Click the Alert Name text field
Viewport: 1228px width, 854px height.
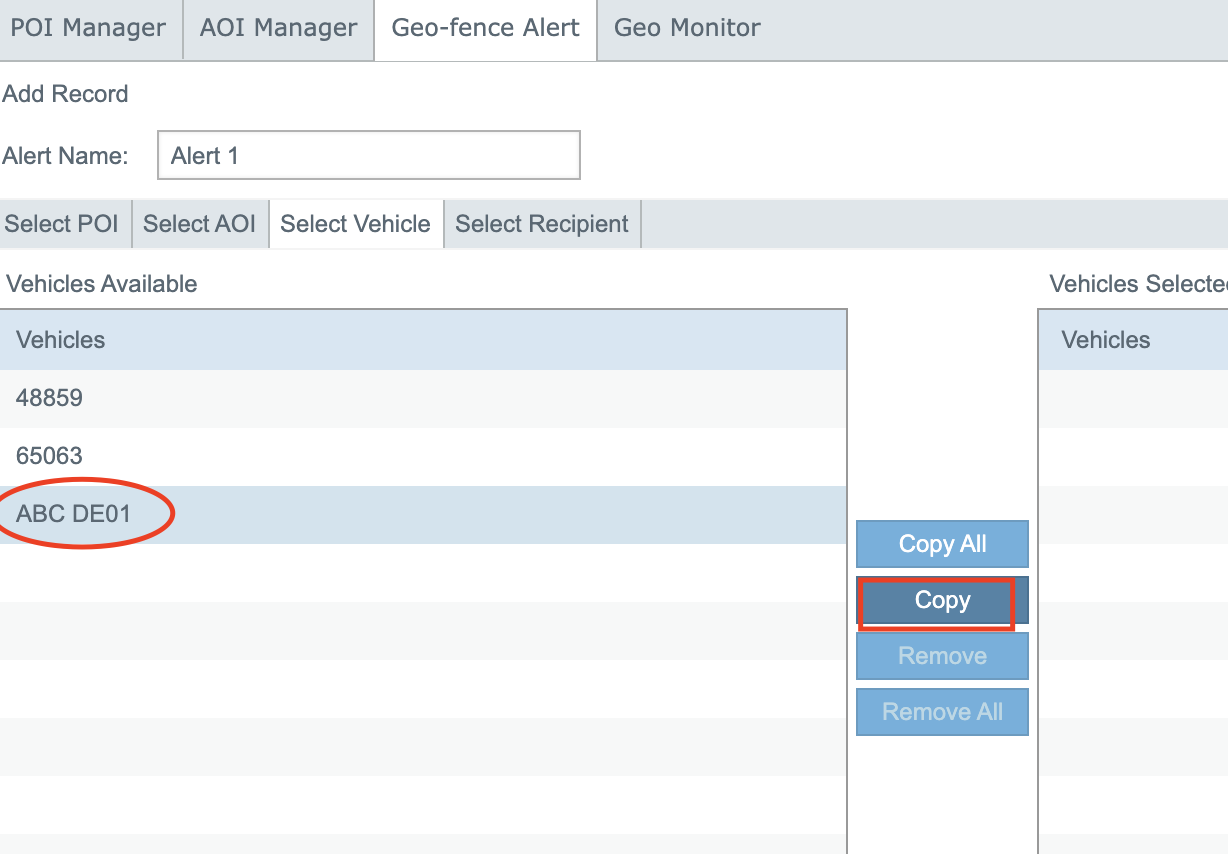(x=368, y=156)
